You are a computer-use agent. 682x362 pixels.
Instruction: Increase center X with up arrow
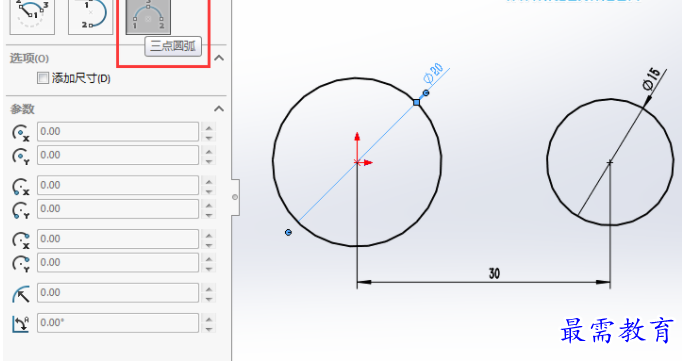(209, 127)
